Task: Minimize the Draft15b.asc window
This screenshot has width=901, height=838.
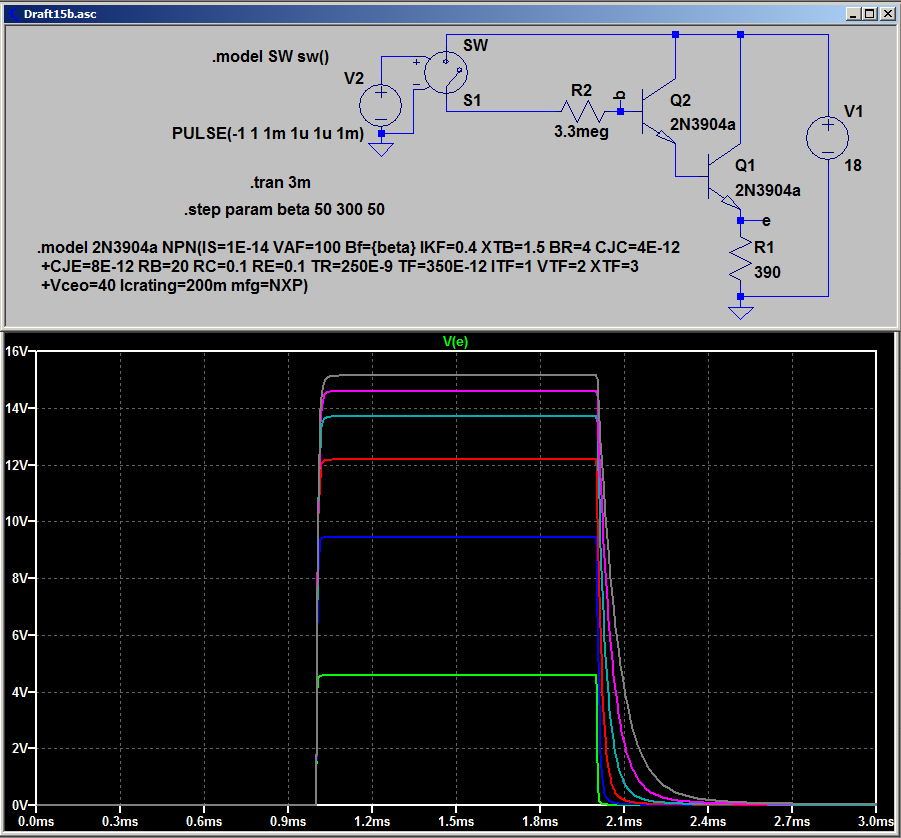Action: coord(854,14)
